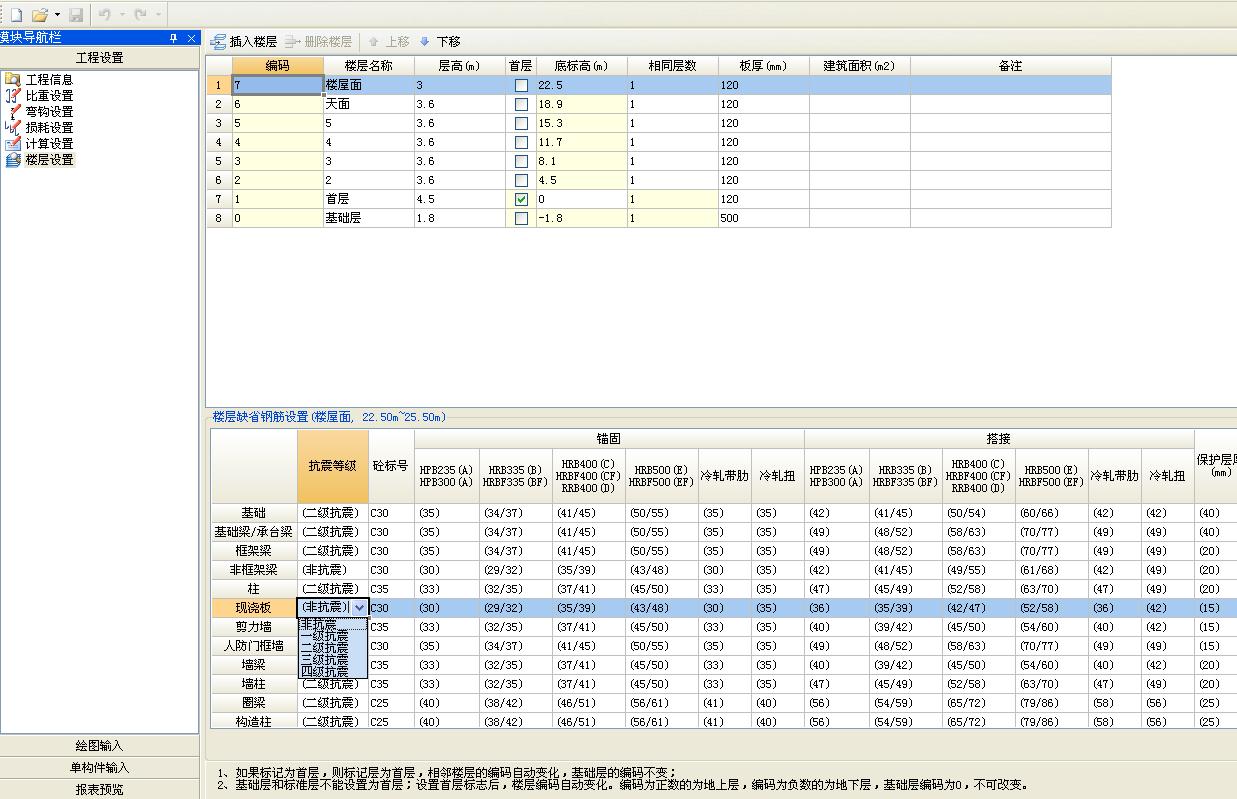Click the 砼标号 column header
1237x799 pixels.
(x=391, y=466)
